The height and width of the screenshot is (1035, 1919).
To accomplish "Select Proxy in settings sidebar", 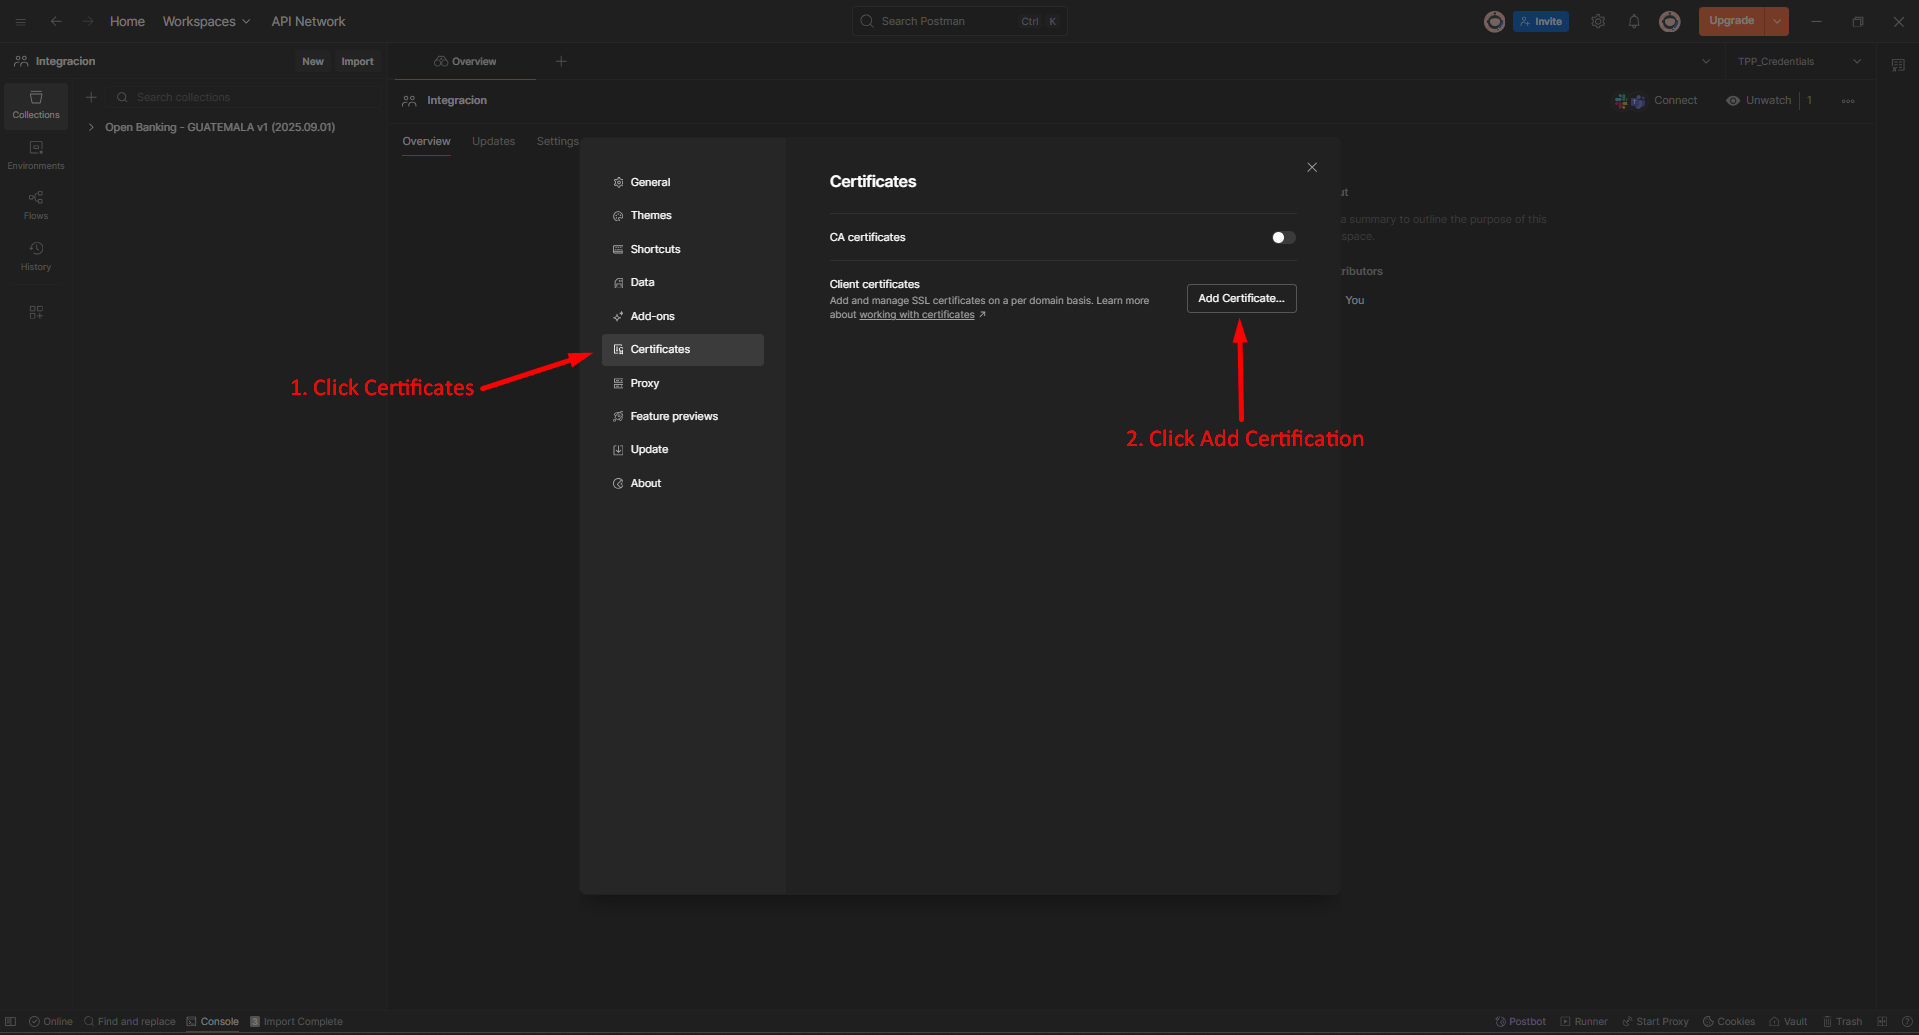I will (645, 383).
